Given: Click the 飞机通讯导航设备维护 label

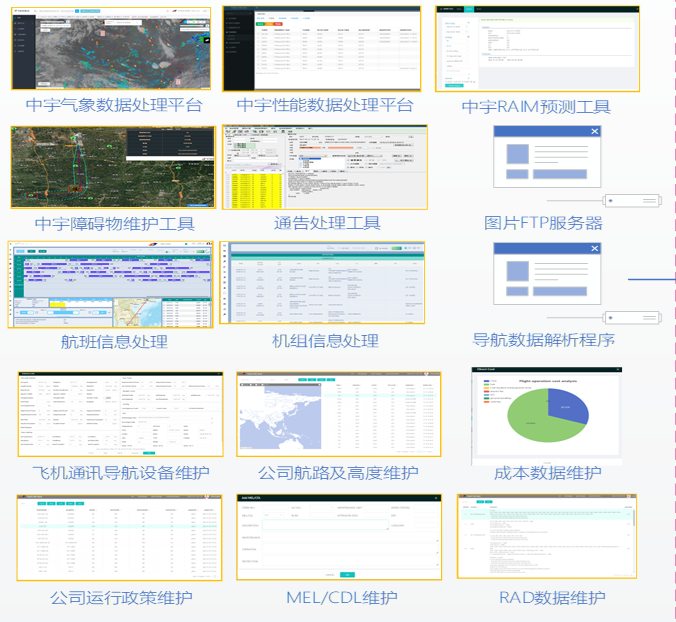Looking at the screenshot, I should [121, 473].
